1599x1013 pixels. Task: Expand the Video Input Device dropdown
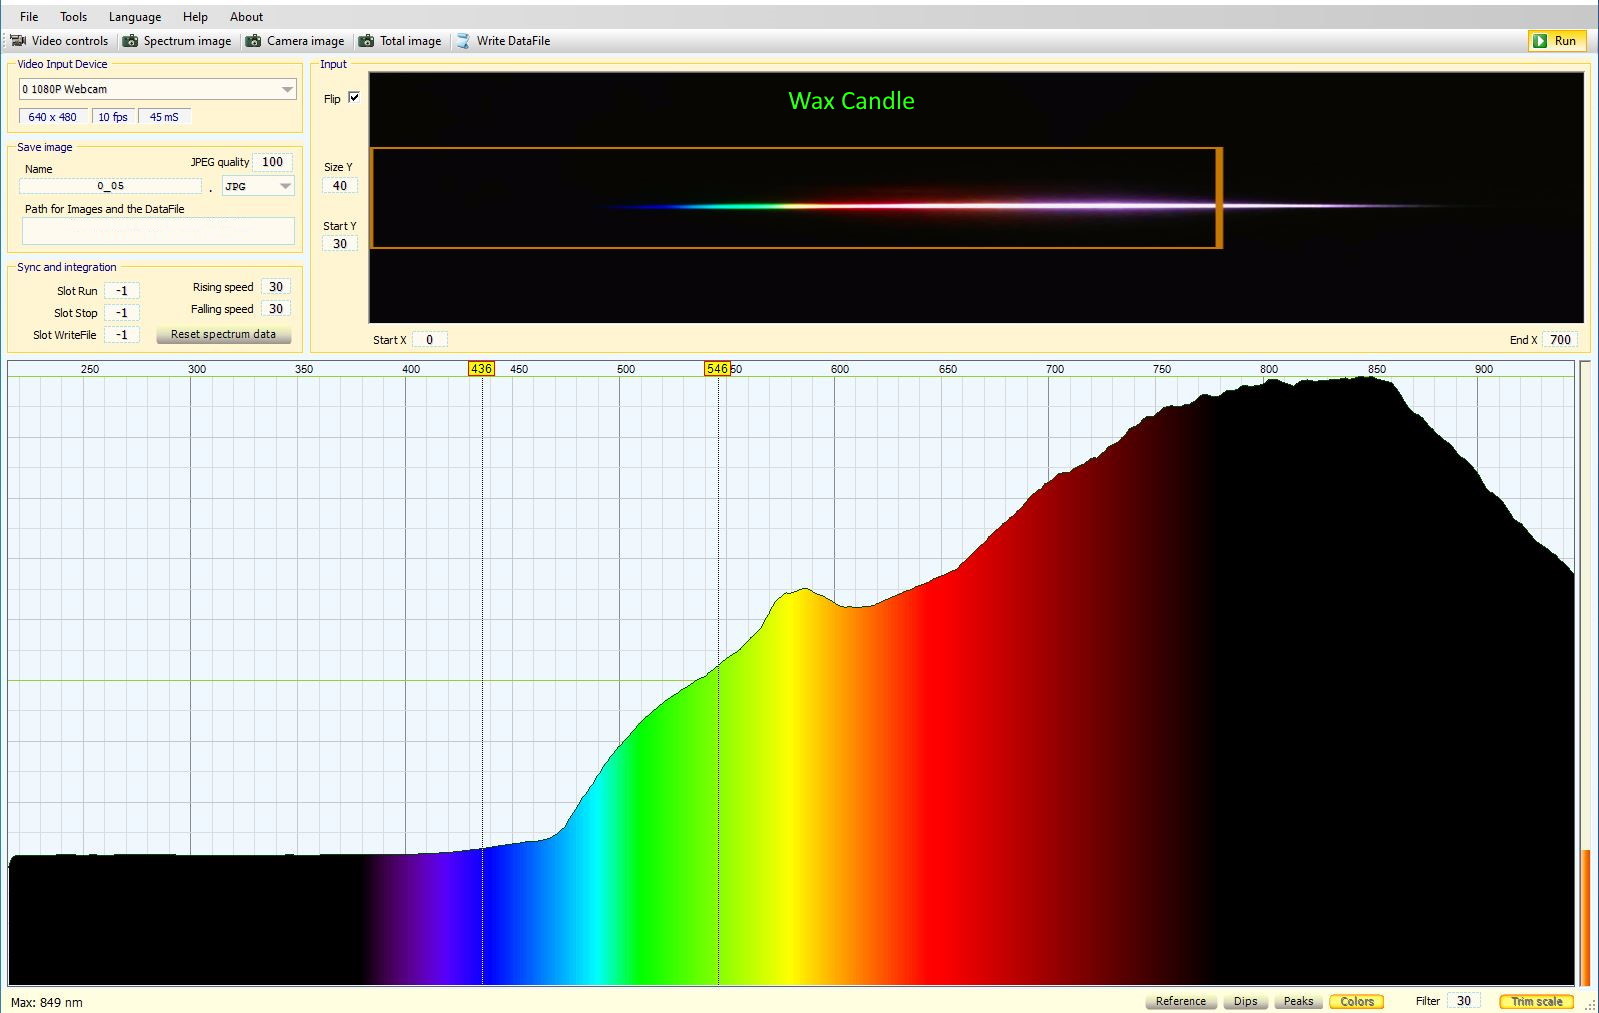coord(287,89)
